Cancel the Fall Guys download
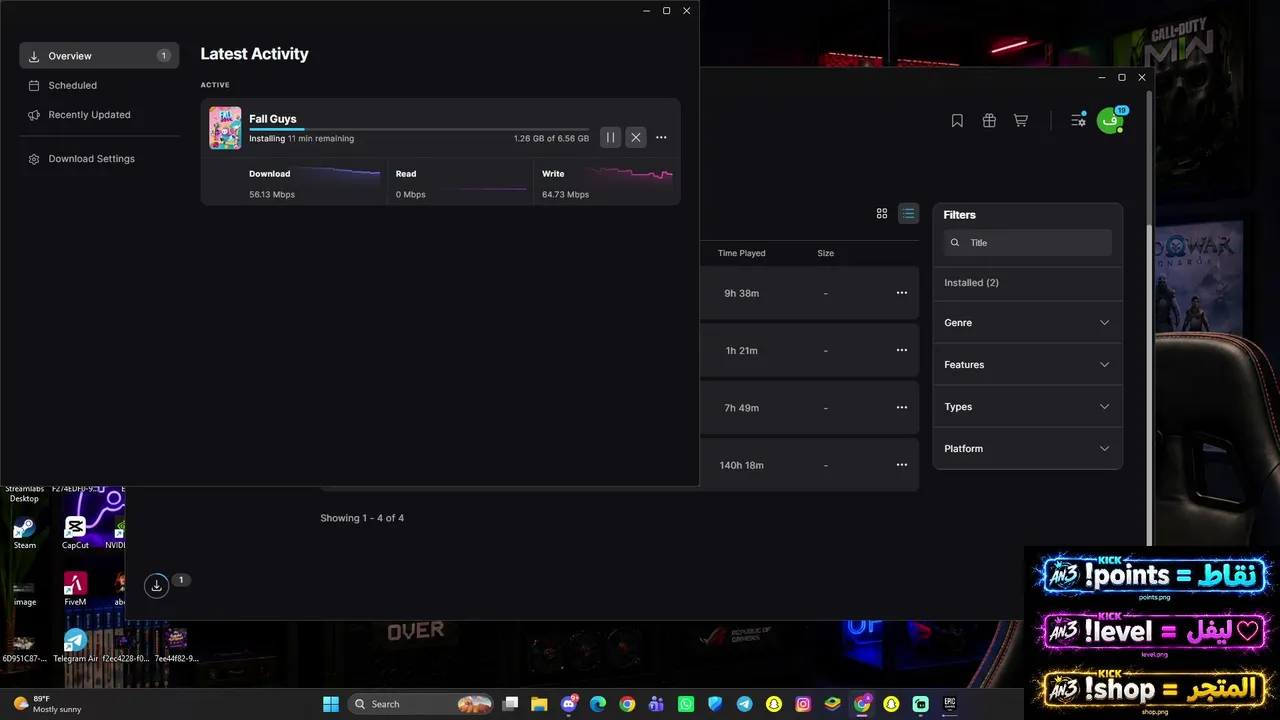1280x720 pixels. (636, 137)
